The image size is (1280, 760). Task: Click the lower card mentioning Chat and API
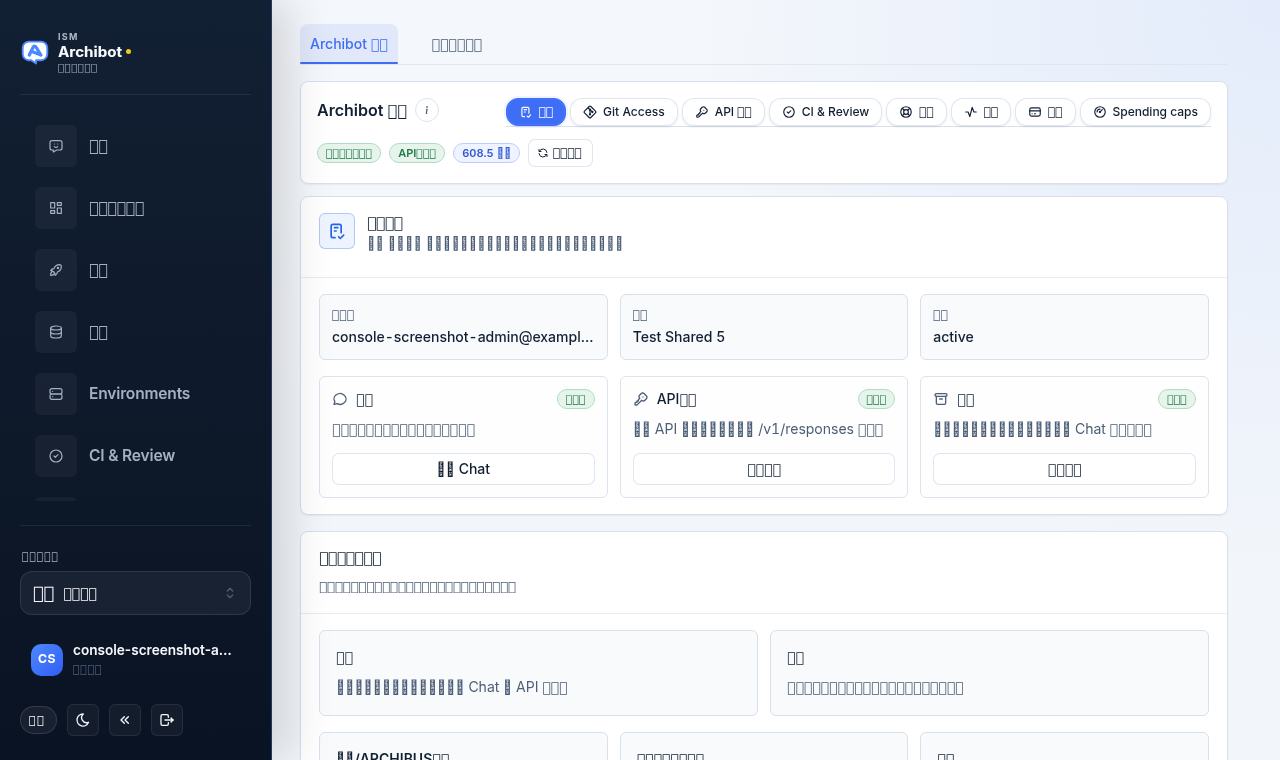pos(538,673)
